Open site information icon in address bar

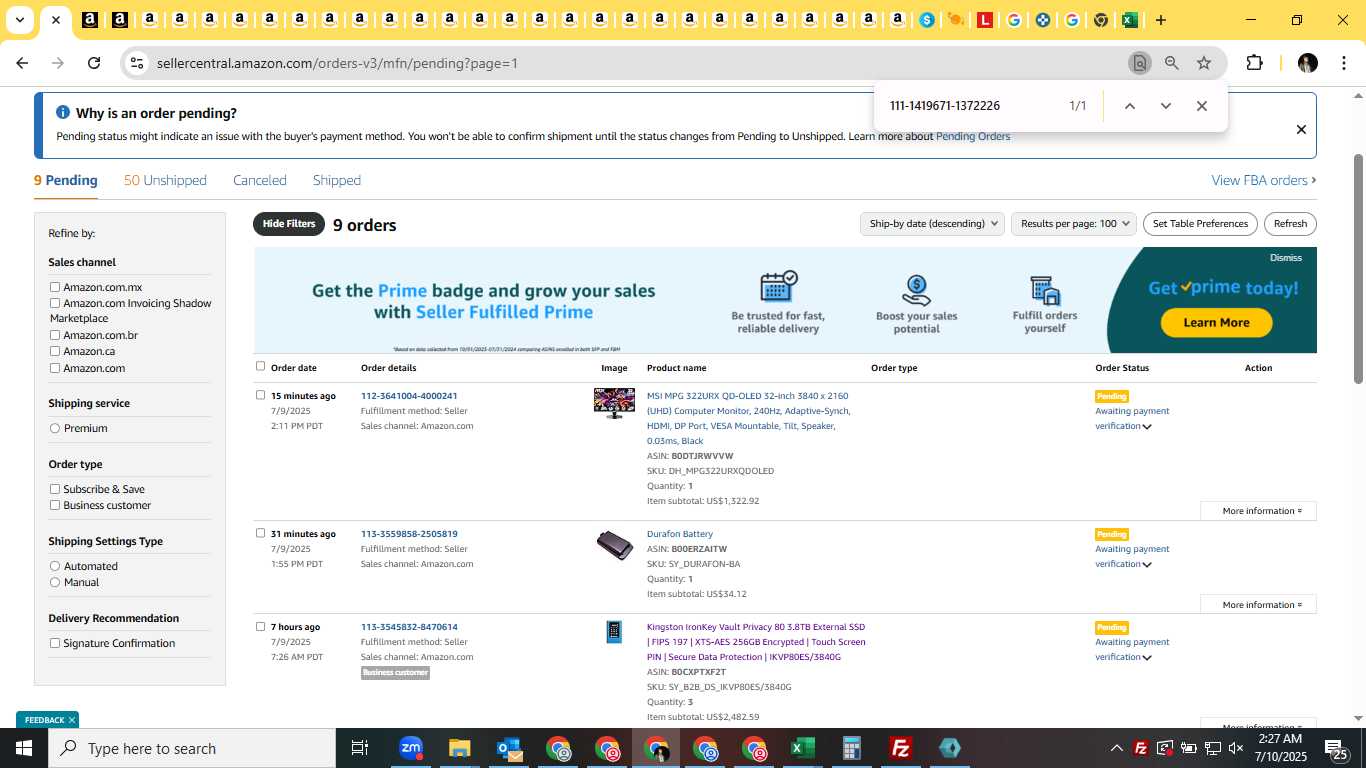coord(137,63)
